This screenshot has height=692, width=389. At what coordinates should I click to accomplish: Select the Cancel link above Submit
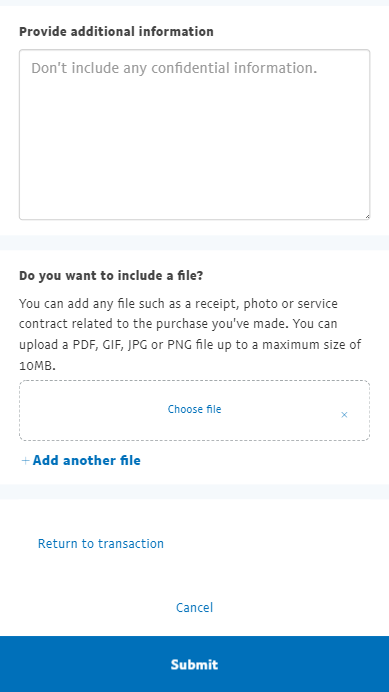pos(194,608)
